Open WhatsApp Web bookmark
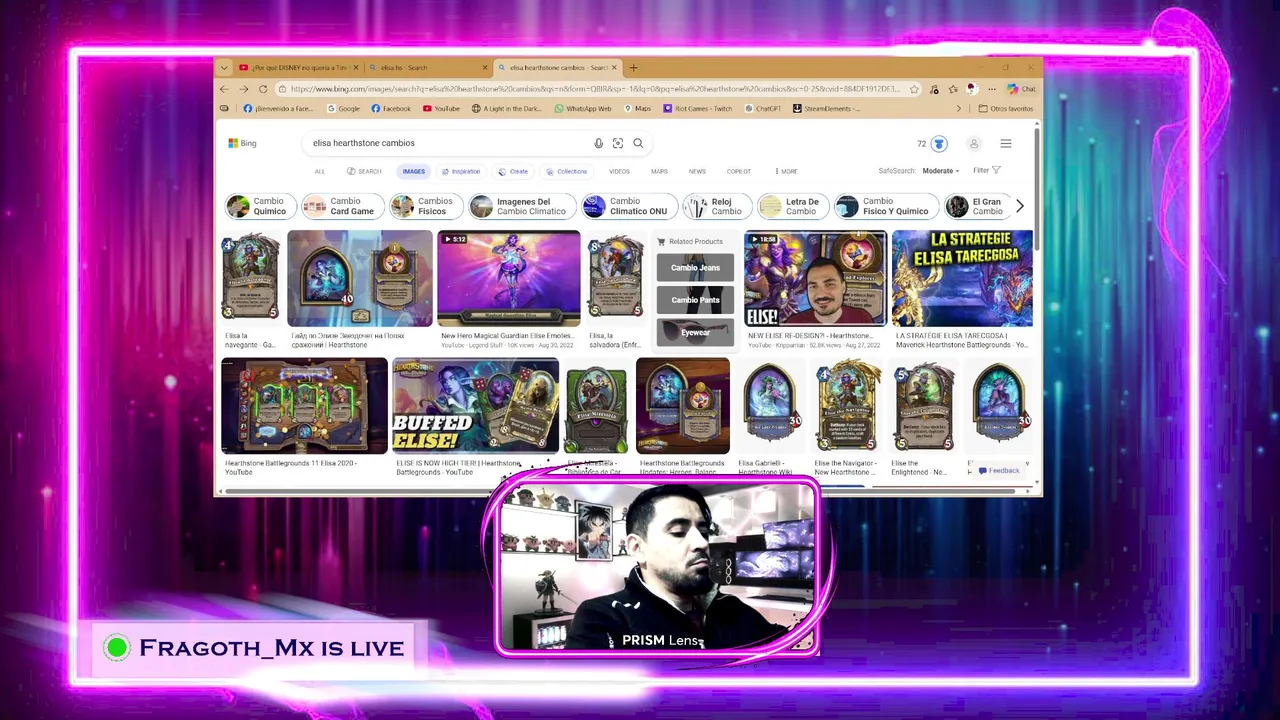The width and height of the screenshot is (1280, 720). click(583, 109)
